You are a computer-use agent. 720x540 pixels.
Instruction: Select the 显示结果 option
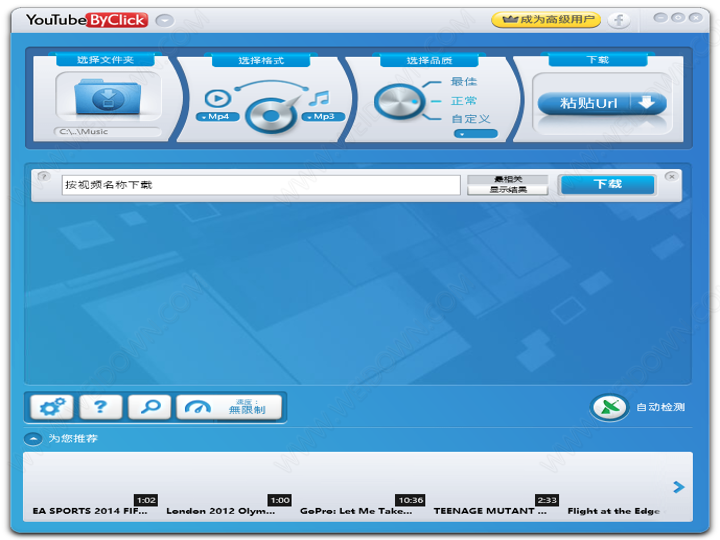tap(507, 190)
